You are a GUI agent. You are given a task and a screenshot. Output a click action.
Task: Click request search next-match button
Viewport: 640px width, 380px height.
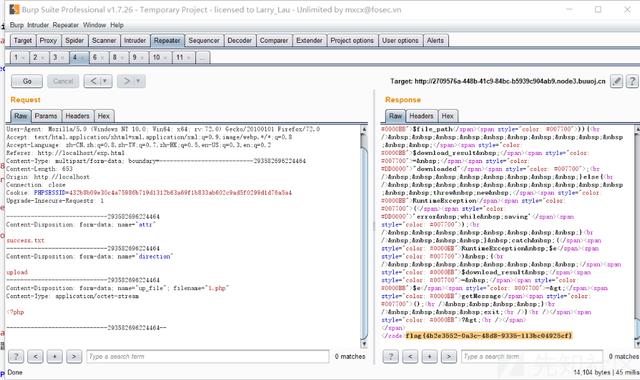(74, 356)
